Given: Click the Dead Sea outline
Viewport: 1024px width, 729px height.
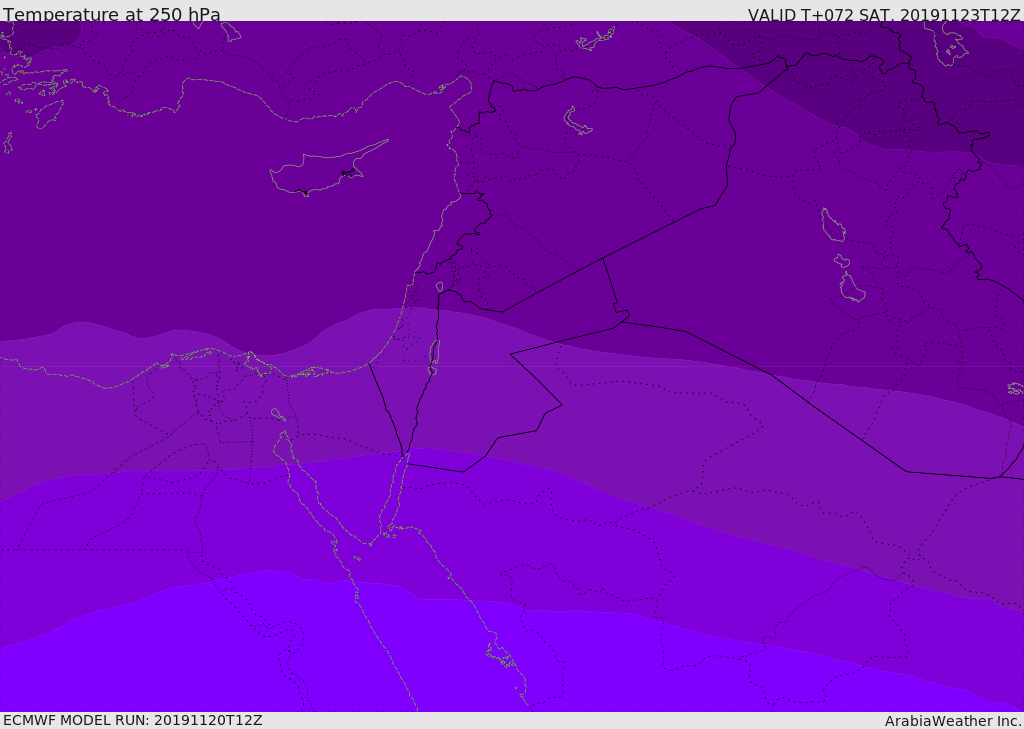Looking at the screenshot, I should pyautogui.click(x=434, y=356).
